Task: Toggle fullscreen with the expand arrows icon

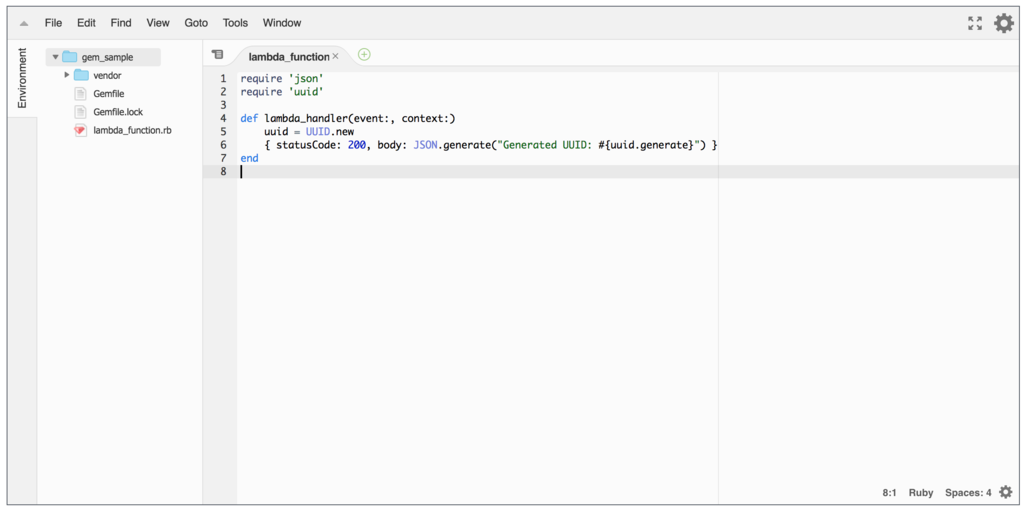Action: click(975, 23)
